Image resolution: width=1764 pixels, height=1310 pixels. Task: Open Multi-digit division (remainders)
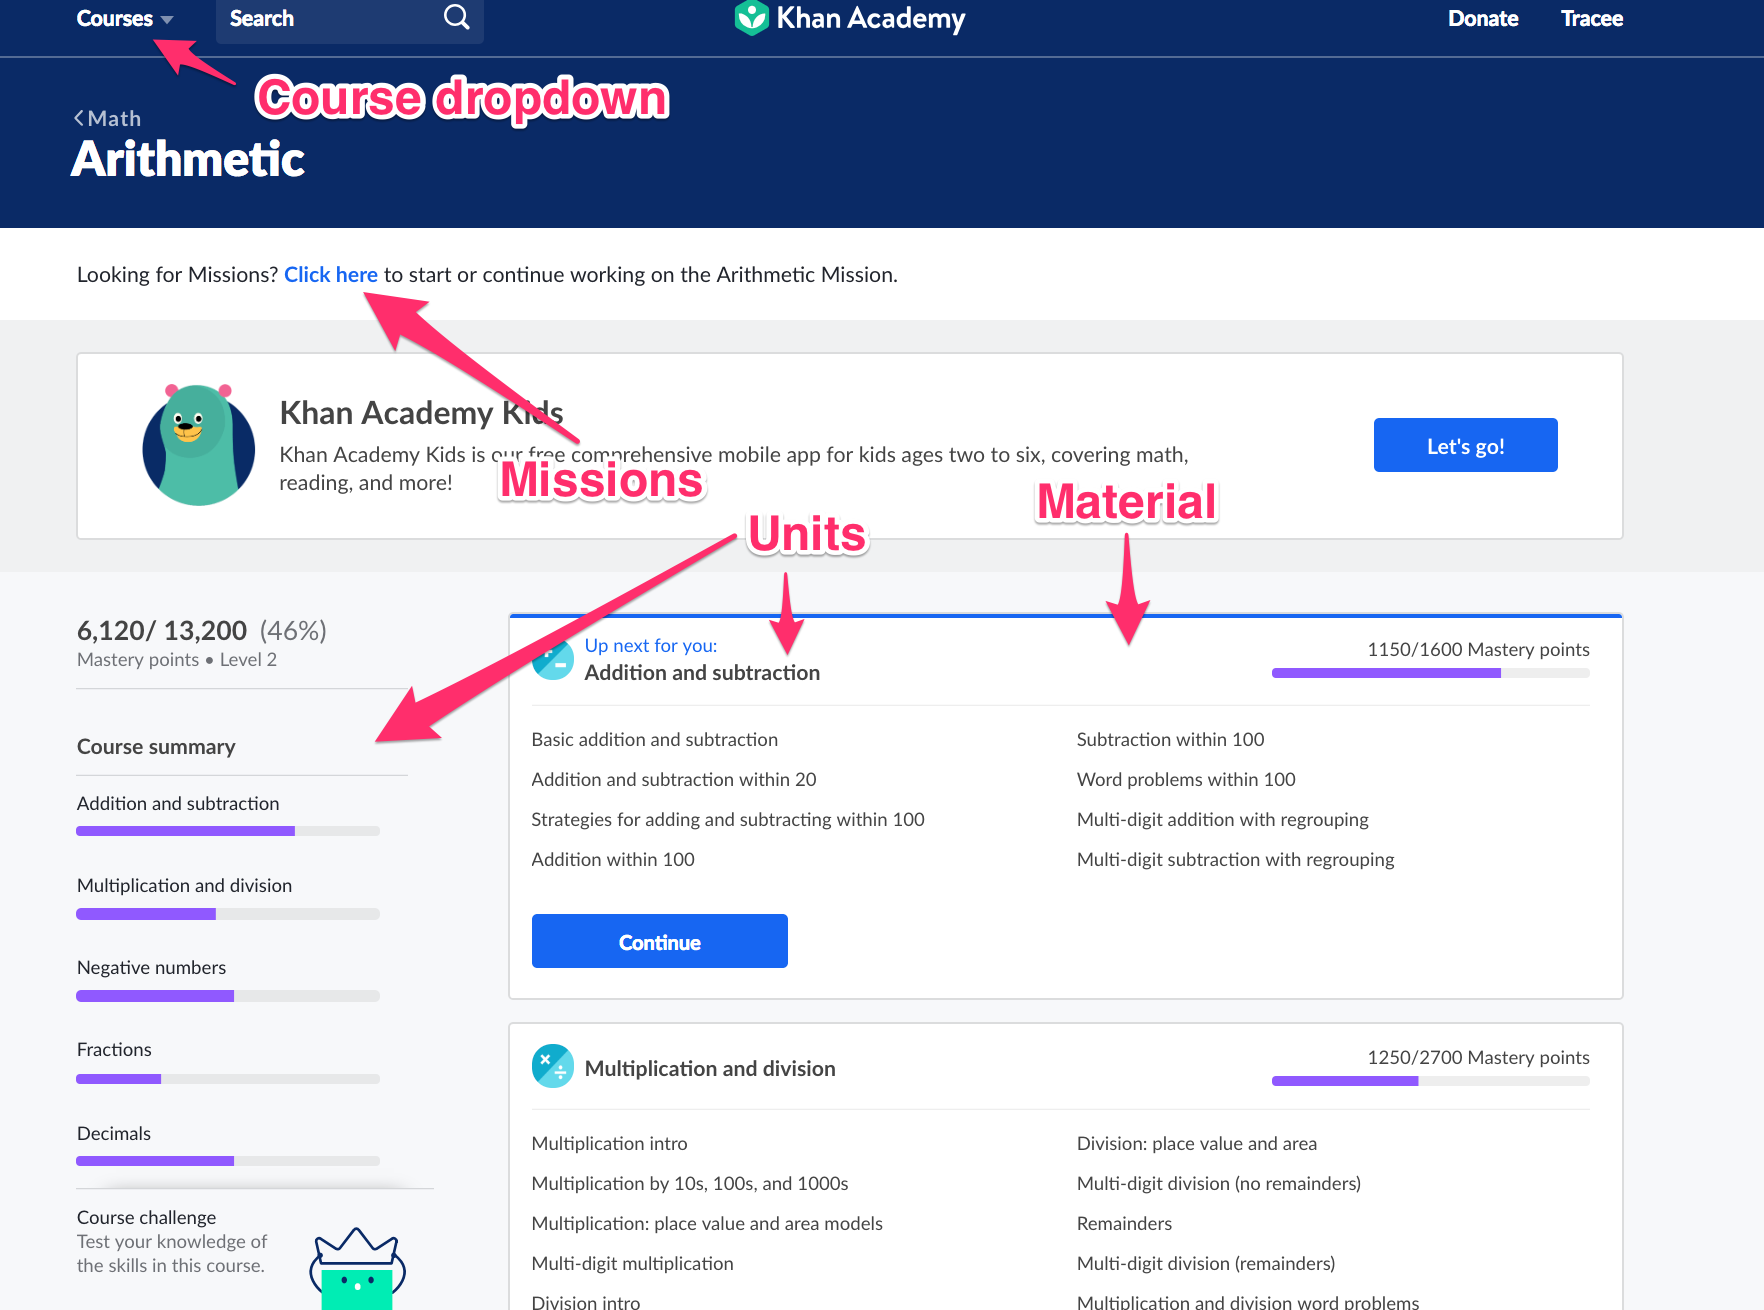(1205, 1263)
